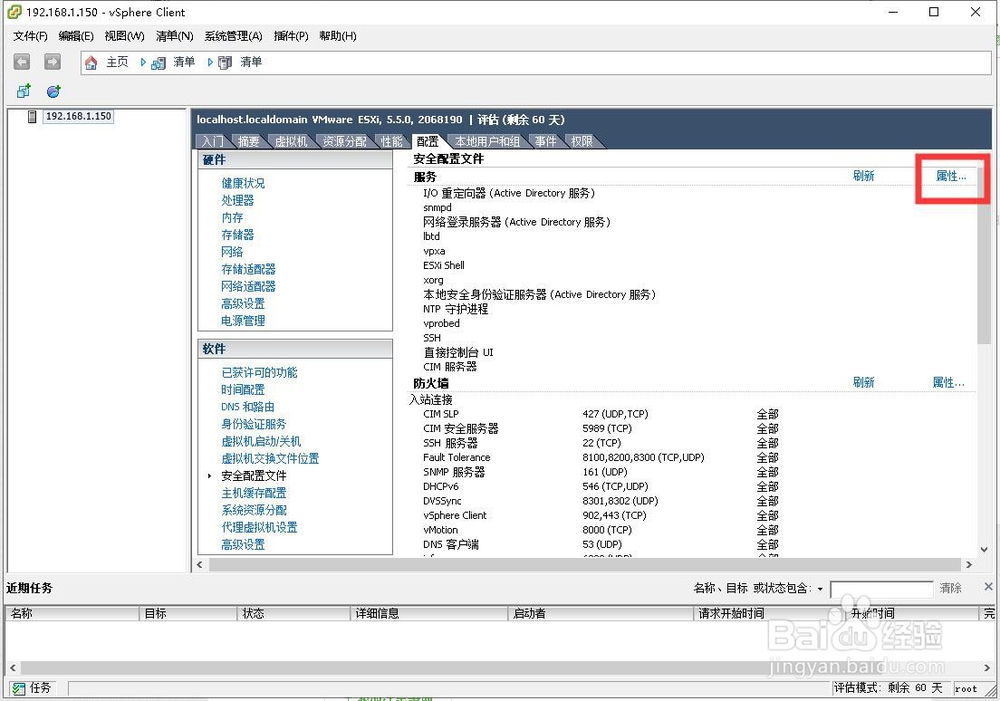The height and width of the screenshot is (701, 1000).
Task: Switch to the 入门 tab
Action: (x=213, y=142)
